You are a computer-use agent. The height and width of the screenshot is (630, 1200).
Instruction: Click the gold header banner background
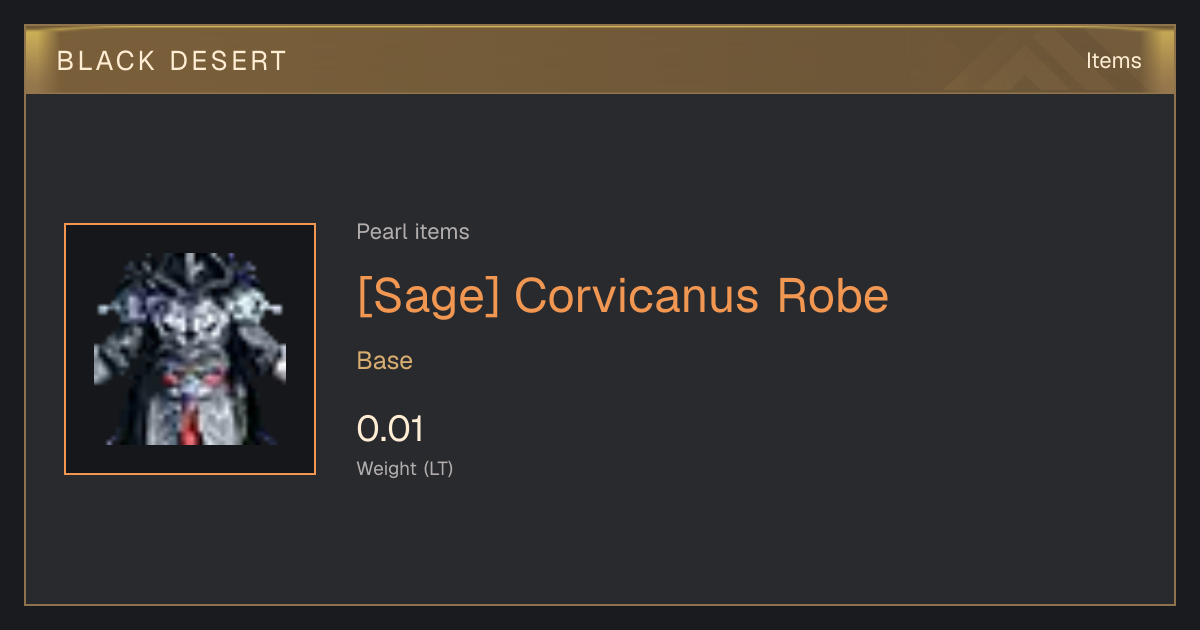tap(600, 61)
